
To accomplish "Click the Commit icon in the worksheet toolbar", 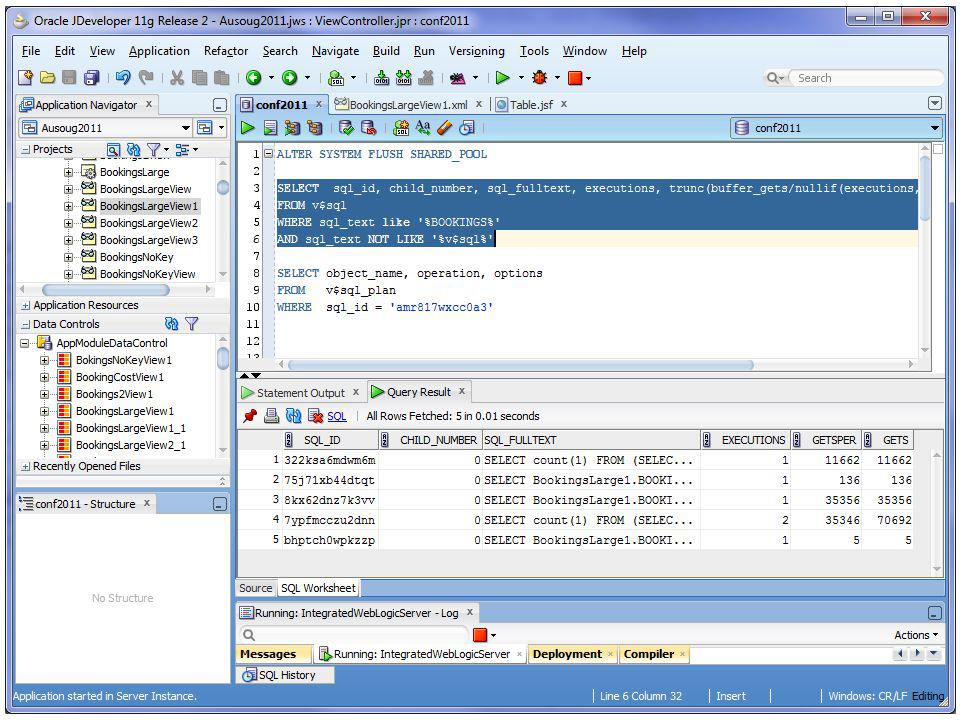I will coord(346,127).
